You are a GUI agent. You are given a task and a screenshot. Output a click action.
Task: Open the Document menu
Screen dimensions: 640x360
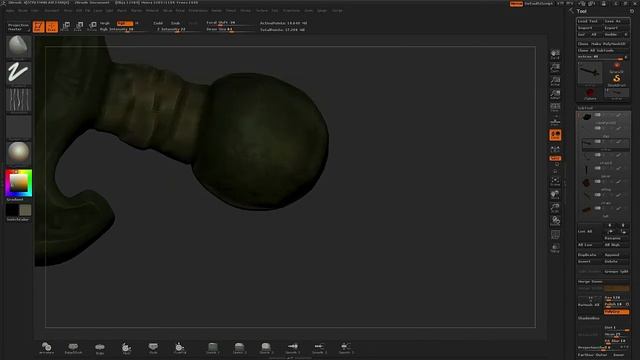point(51,11)
